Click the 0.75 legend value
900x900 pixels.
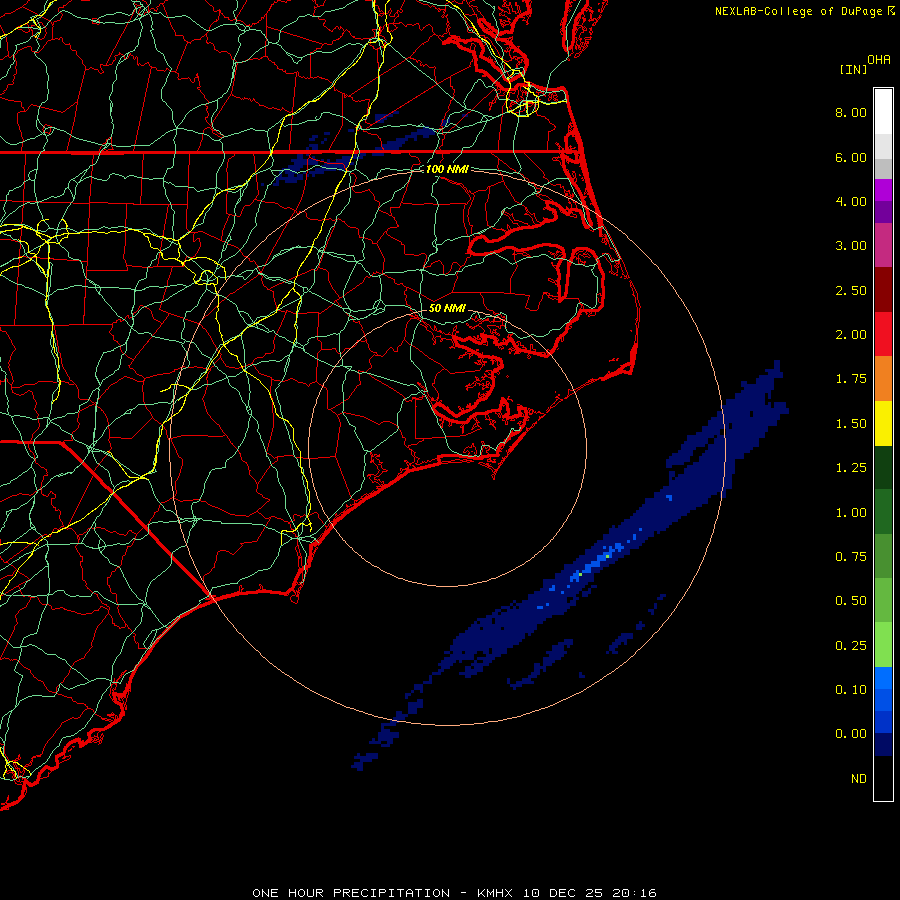point(851,557)
